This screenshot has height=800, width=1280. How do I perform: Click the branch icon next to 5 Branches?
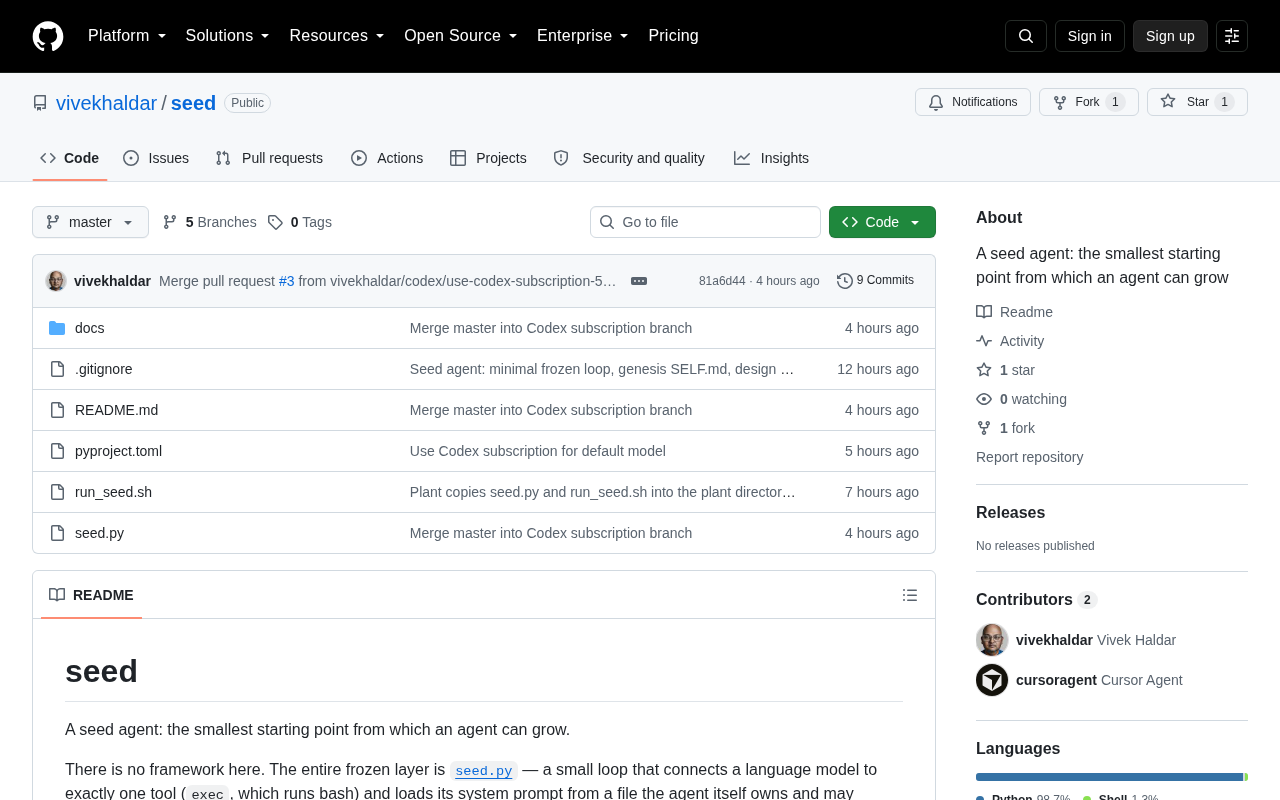(x=170, y=222)
